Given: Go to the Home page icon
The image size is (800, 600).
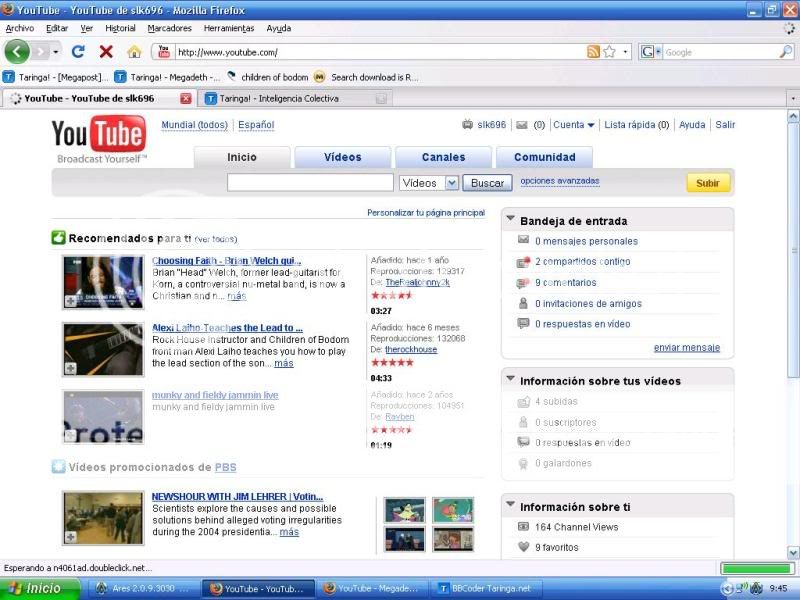Looking at the screenshot, I should (x=134, y=52).
